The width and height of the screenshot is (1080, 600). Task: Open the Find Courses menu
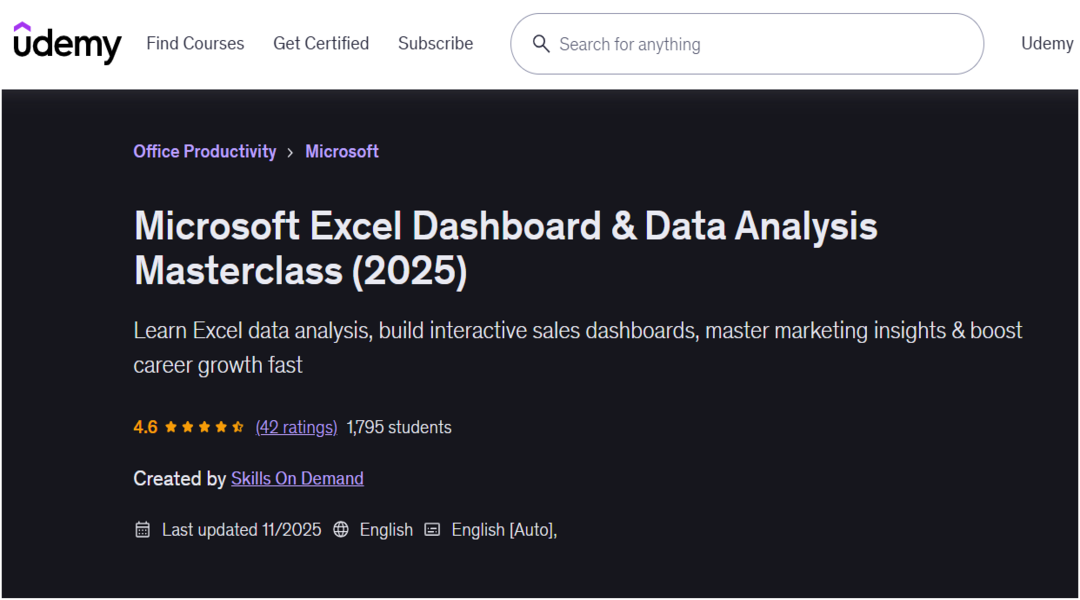(x=195, y=44)
